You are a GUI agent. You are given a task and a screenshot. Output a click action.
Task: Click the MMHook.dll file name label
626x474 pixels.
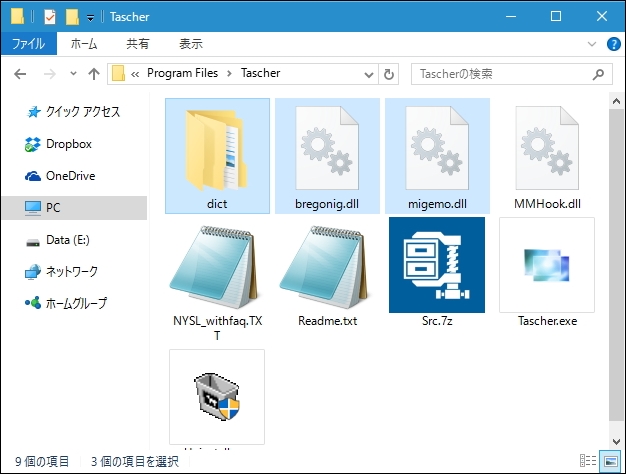(547, 204)
